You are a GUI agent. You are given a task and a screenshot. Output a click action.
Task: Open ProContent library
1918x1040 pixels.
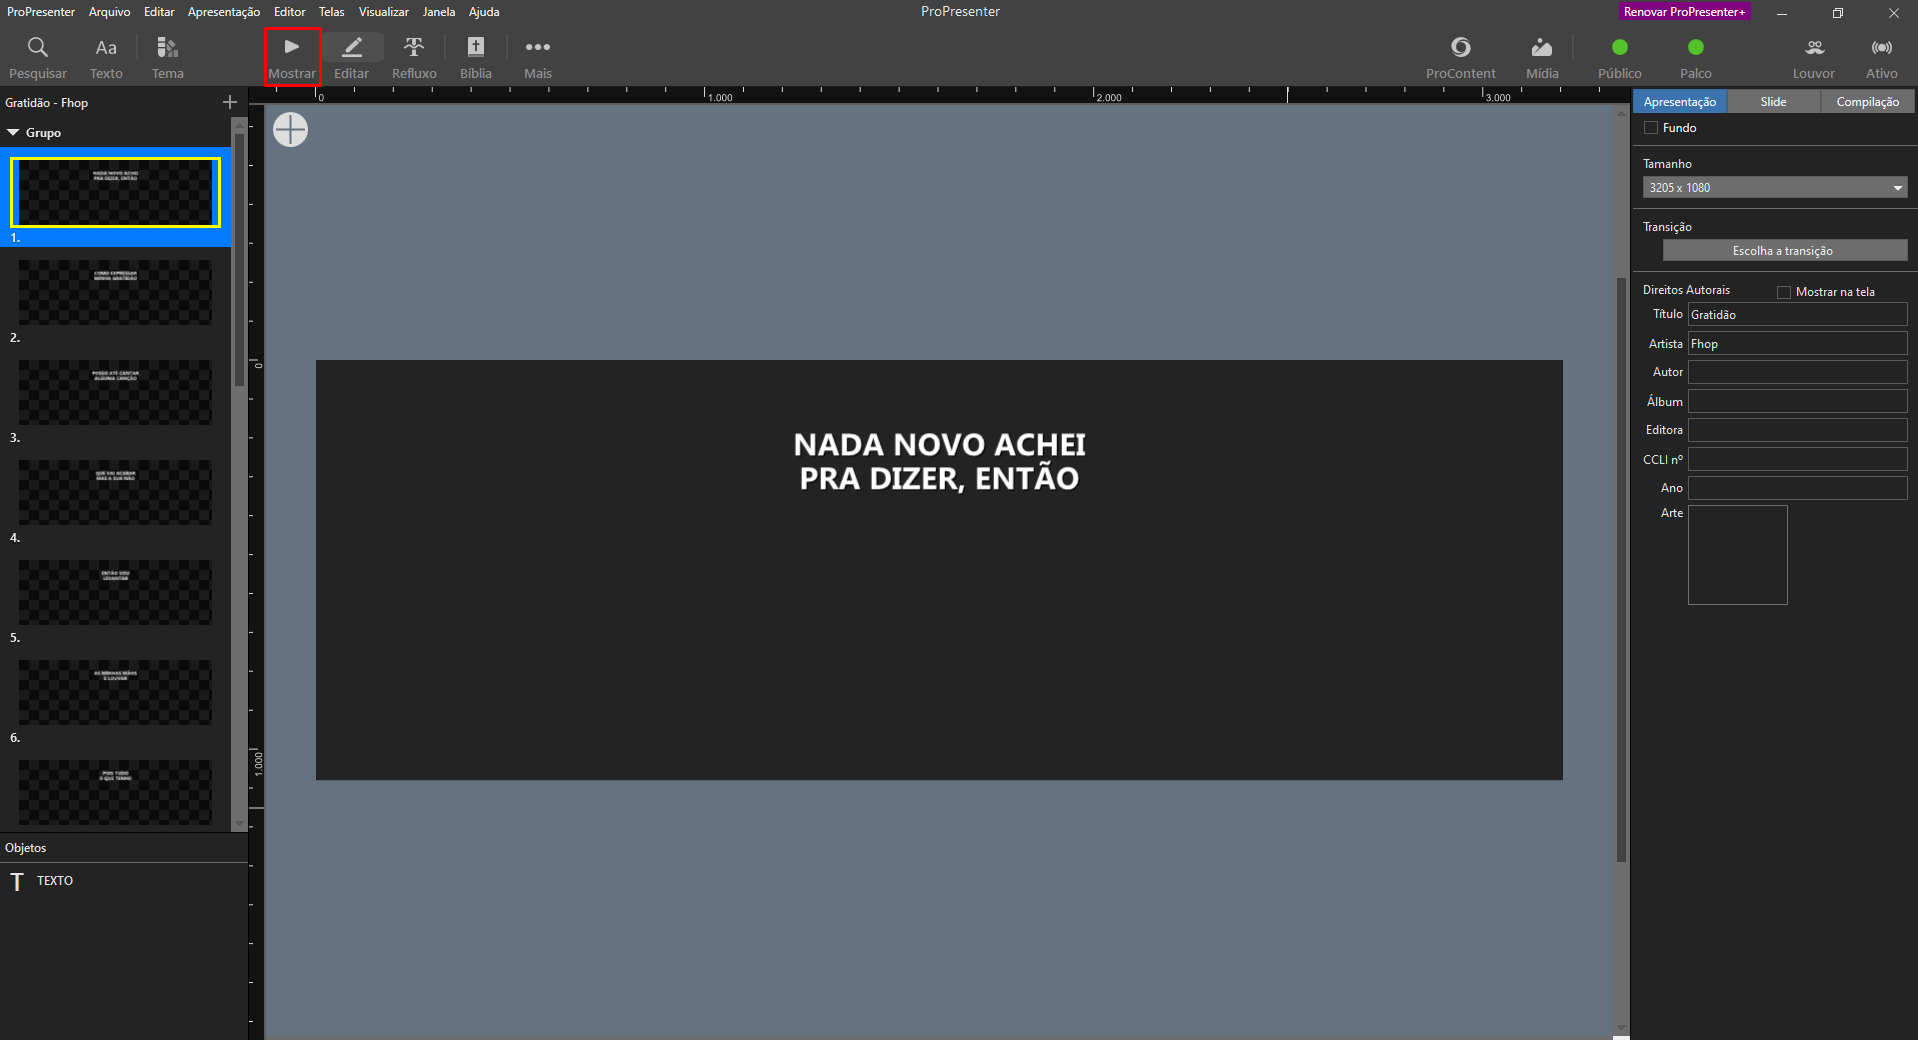1461,58
